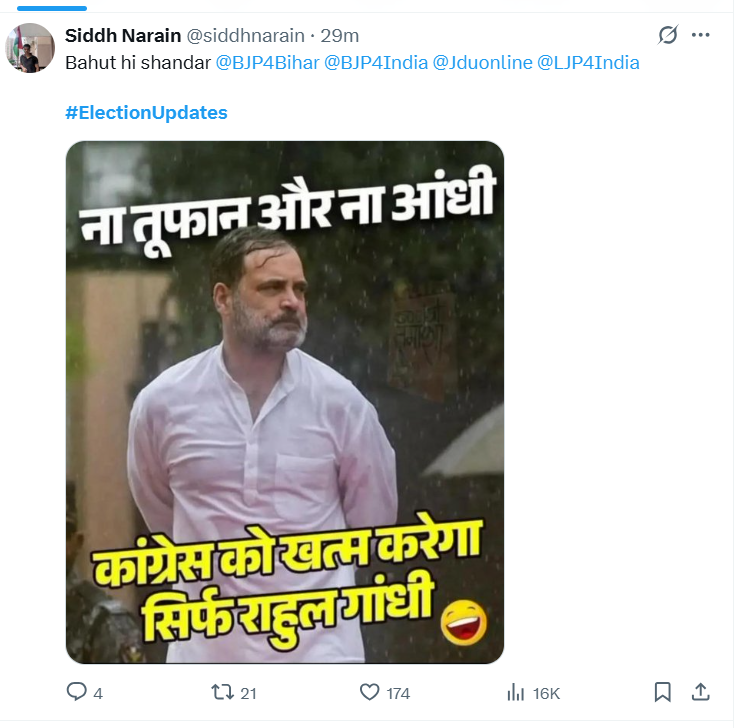Click the 174 likes count
The image size is (739, 728).
click(398, 693)
